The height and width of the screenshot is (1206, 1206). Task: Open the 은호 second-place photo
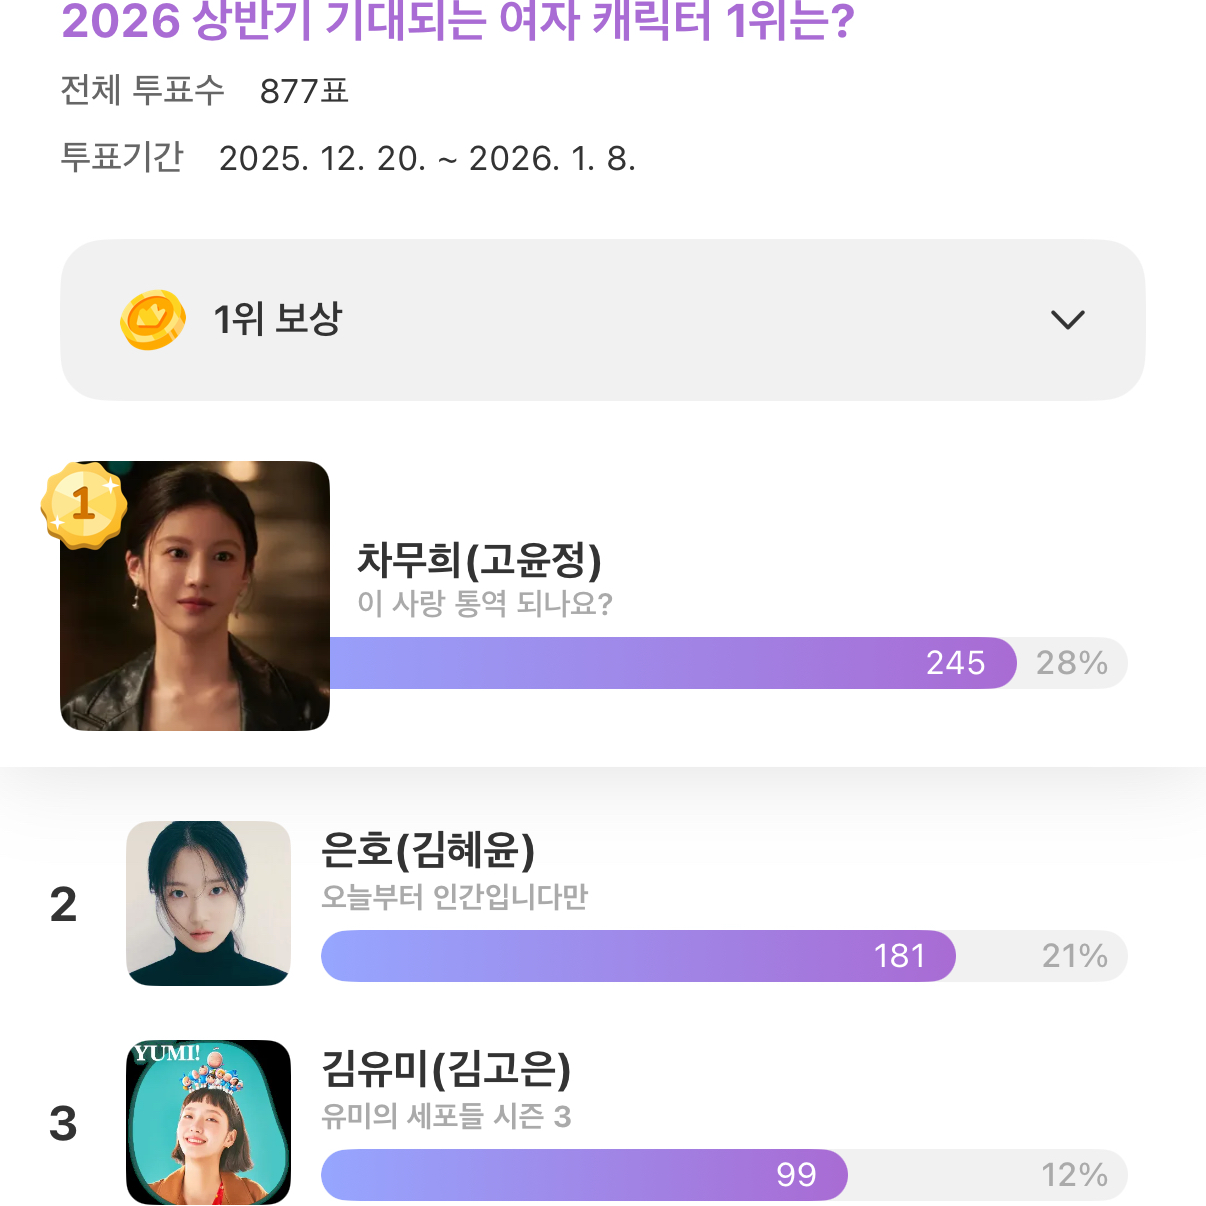click(208, 903)
